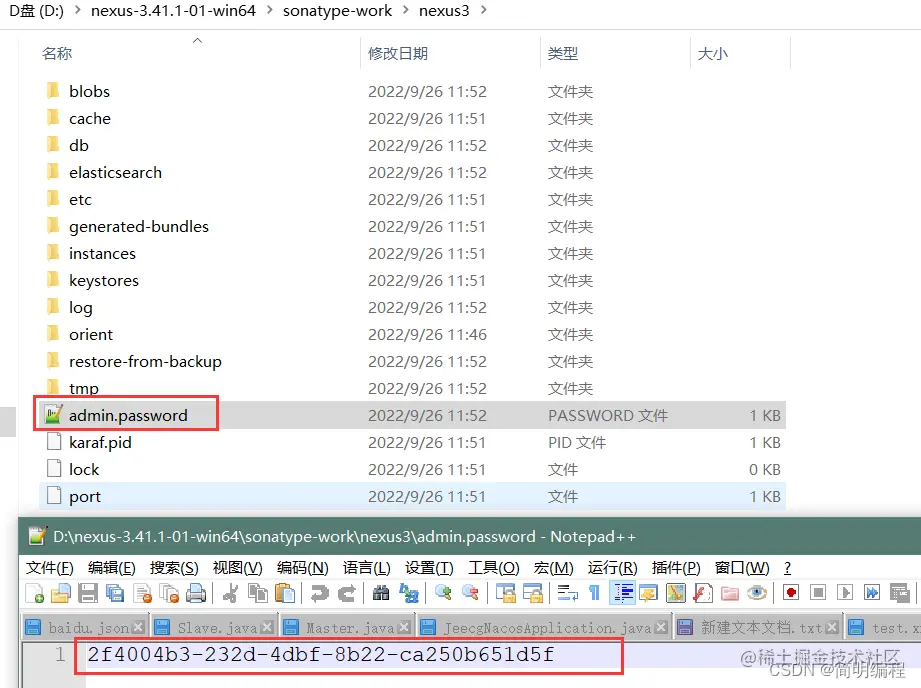Cut selection with the scissors icon
The height and width of the screenshot is (688, 921).
pyautogui.click(x=230, y=593)
